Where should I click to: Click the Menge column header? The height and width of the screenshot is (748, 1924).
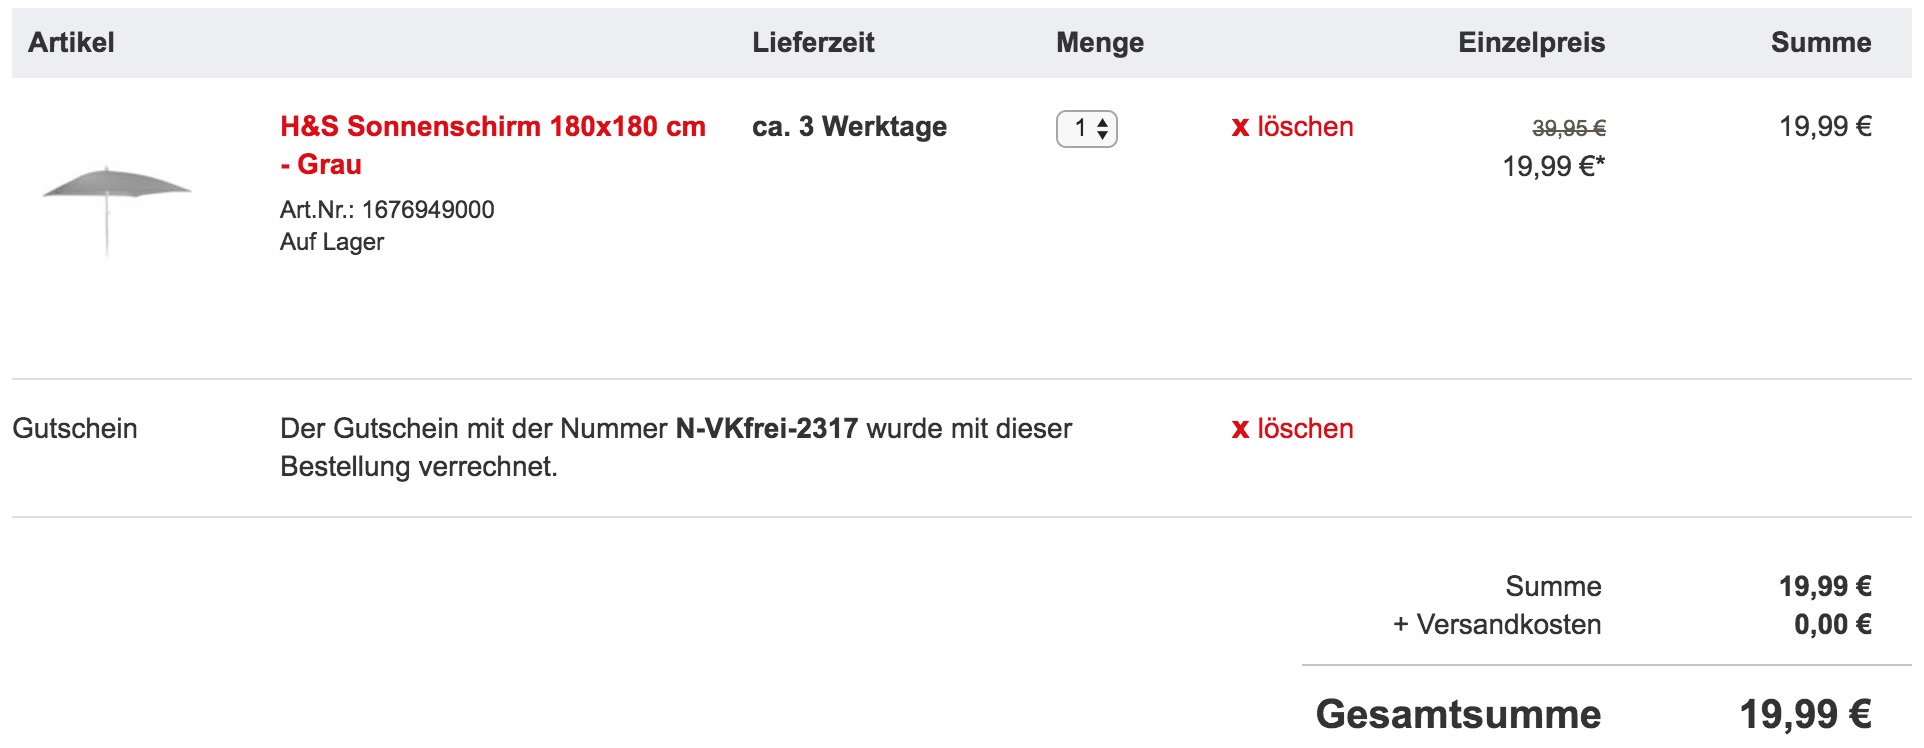click(1099, 43)
